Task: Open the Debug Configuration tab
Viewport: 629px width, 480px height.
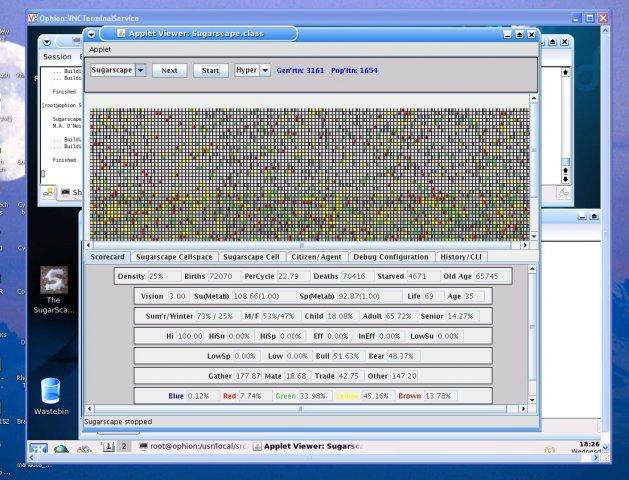Action: [391, 257]
